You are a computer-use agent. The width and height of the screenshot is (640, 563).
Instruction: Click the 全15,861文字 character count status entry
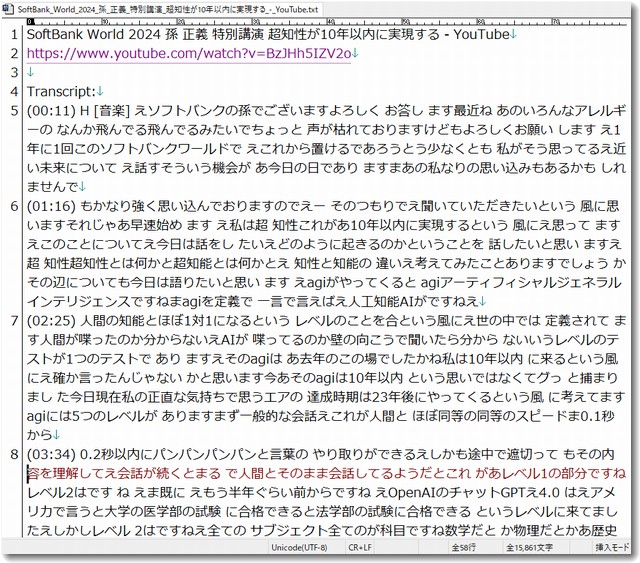pos(529,547)
